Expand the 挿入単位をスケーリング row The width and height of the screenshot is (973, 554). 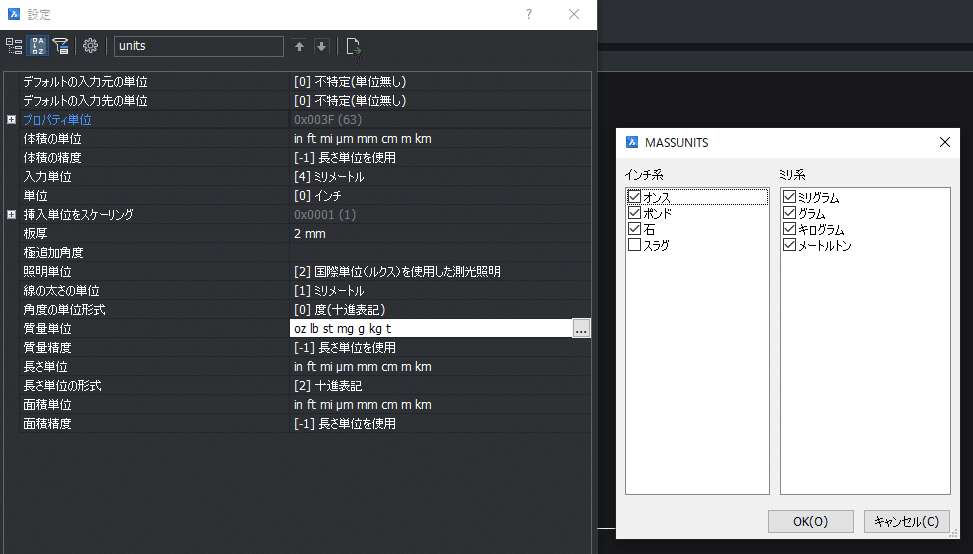click(x=11, y=215)
